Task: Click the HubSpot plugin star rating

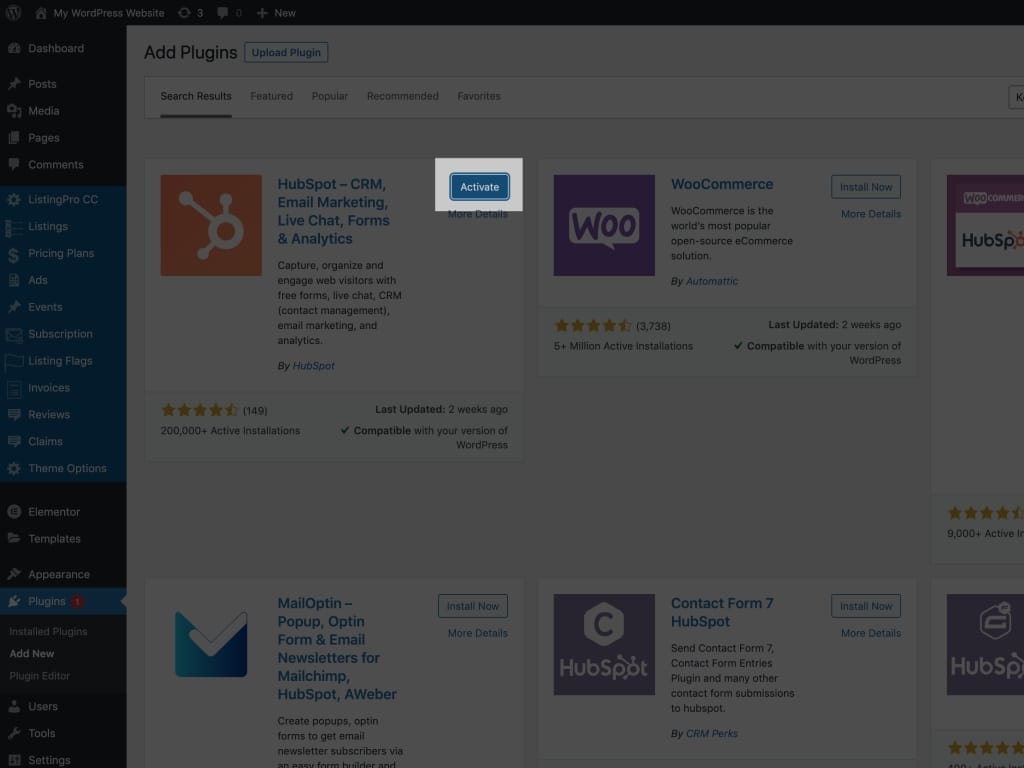Action: (200, 410)
